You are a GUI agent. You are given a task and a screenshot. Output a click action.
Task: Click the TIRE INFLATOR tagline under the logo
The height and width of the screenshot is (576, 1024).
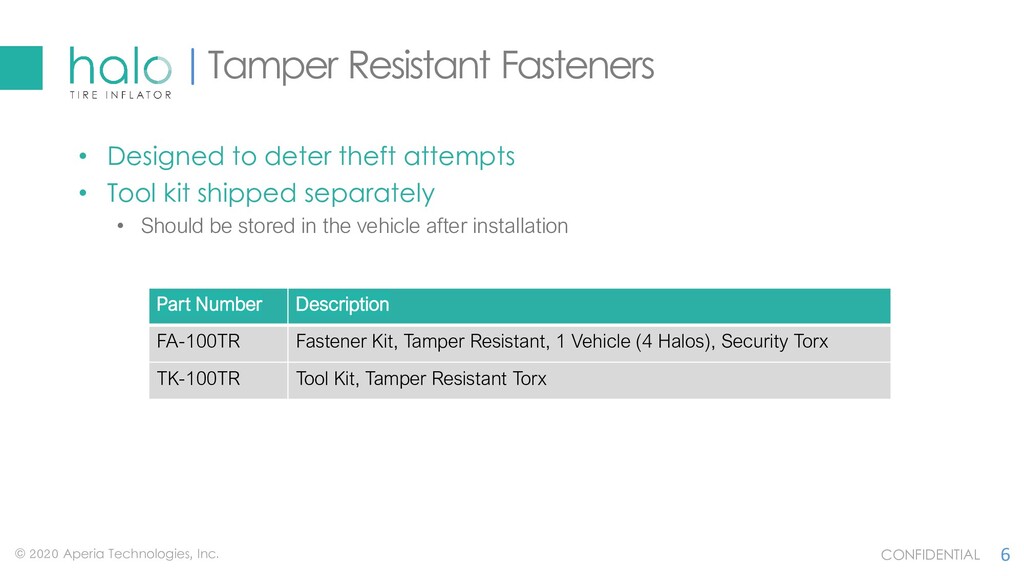[x=121, y=95]
